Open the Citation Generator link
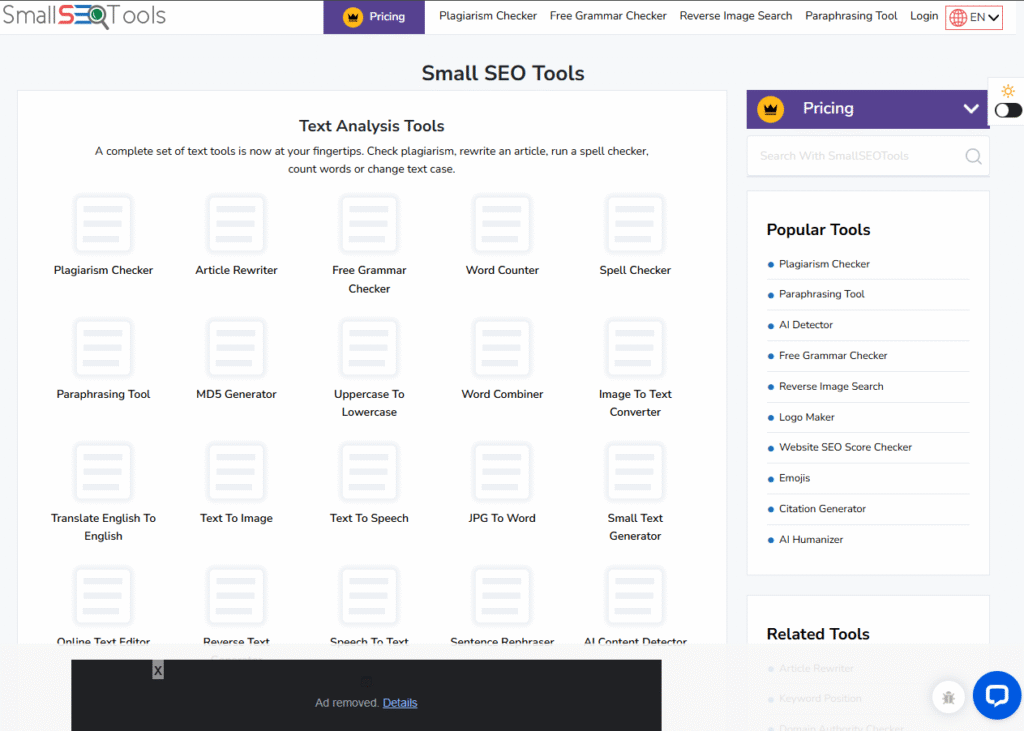Viewport: 1024px width, 731px height. pyautogui.click(x=822, y=509)
